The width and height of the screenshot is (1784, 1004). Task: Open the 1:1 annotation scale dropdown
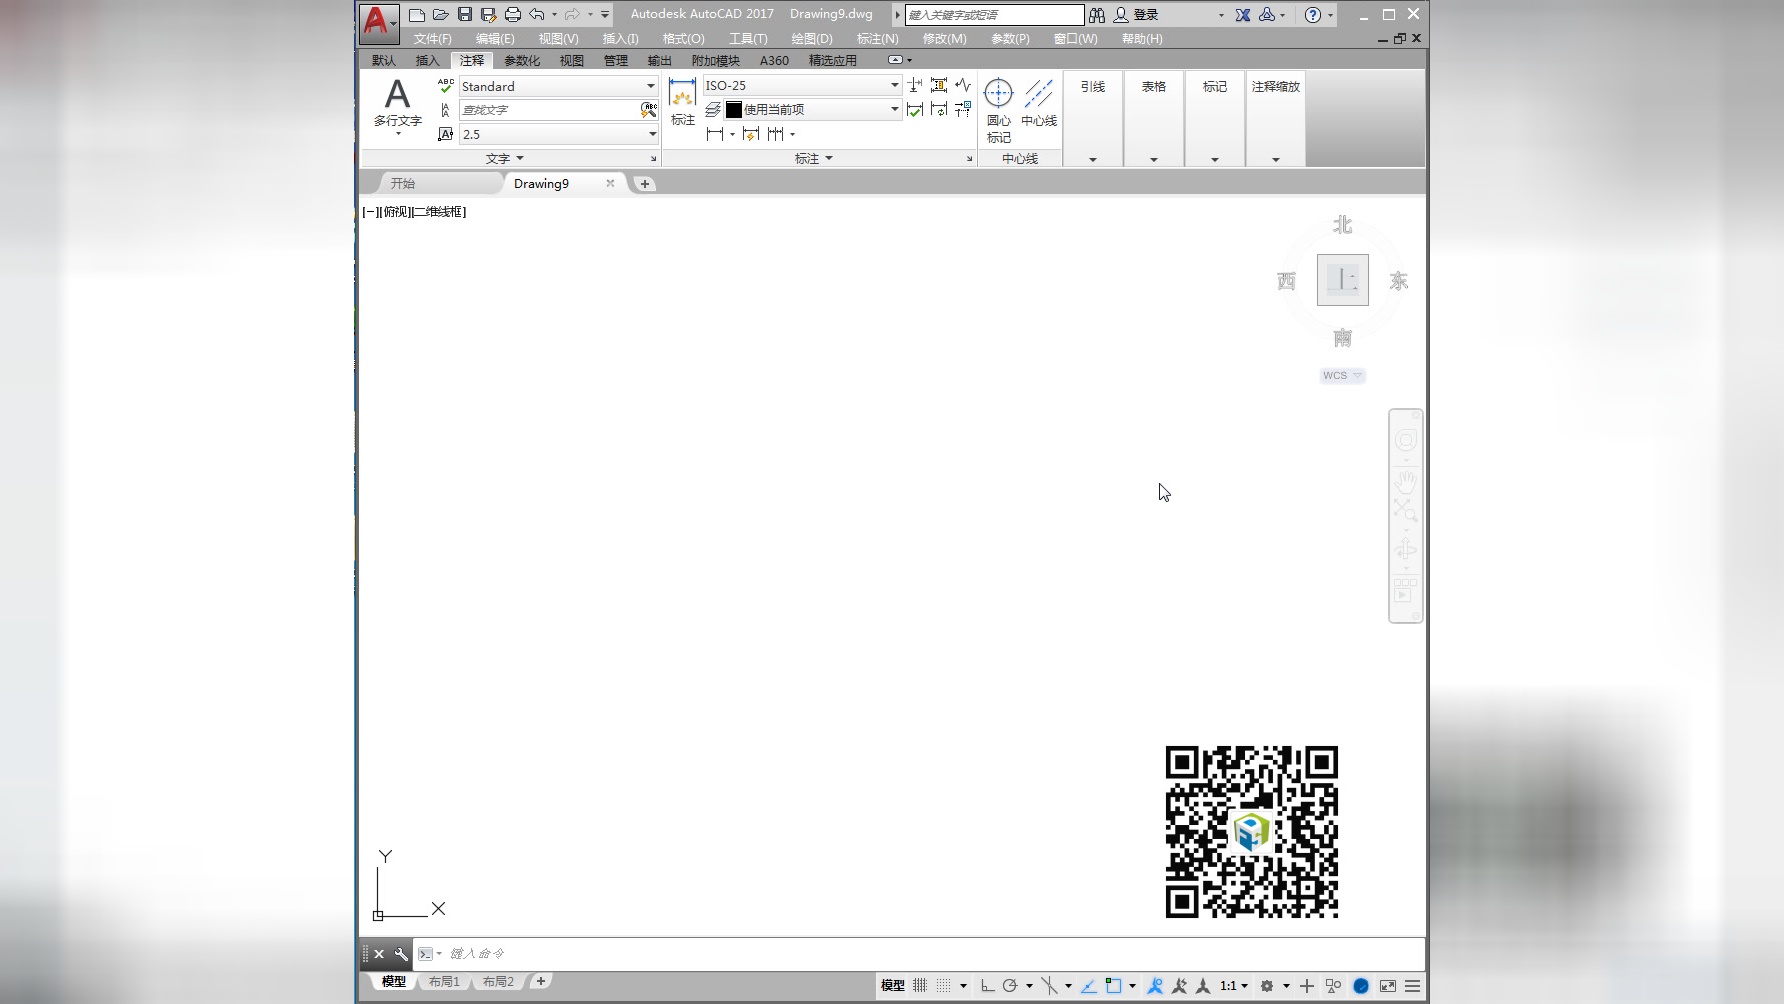[1234, 986]
